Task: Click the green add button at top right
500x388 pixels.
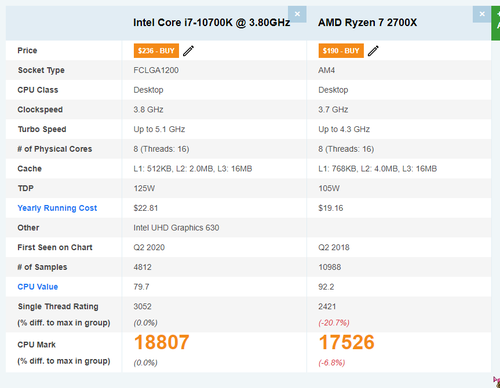Action: tap(496, 23)
